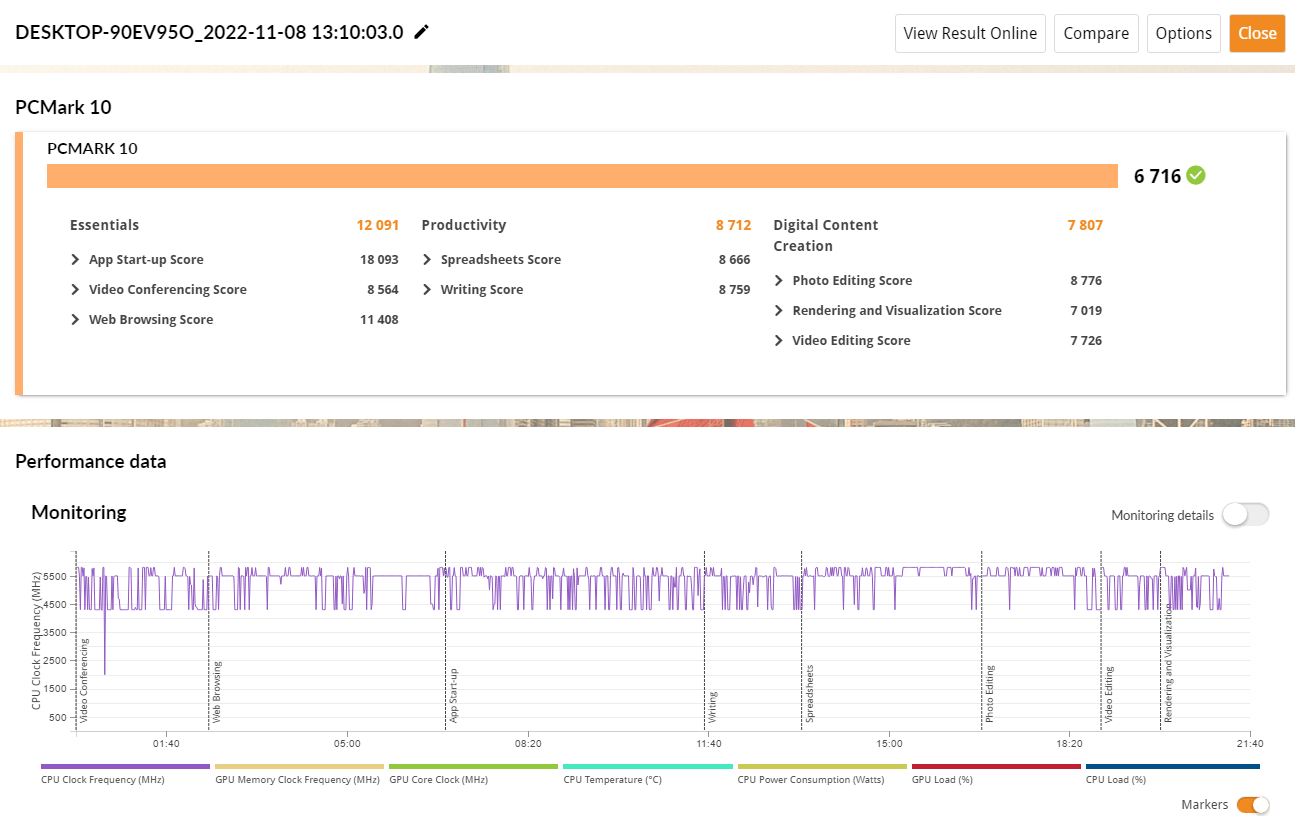
Task: Click the Web Browsing value 11 408
Action: tap(379, 320)
